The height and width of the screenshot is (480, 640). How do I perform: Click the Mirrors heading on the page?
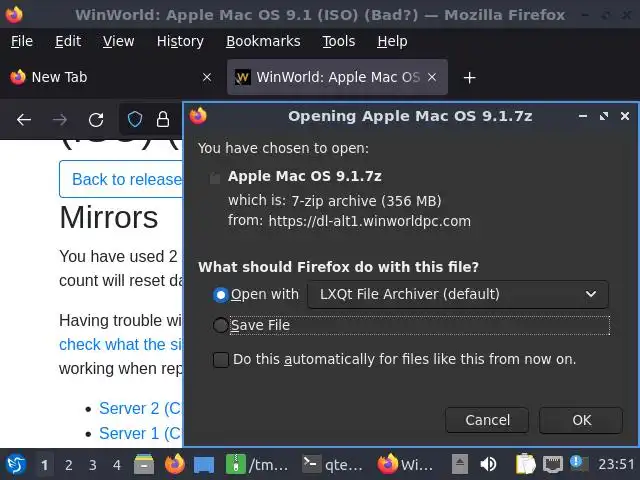coord(109,218)
